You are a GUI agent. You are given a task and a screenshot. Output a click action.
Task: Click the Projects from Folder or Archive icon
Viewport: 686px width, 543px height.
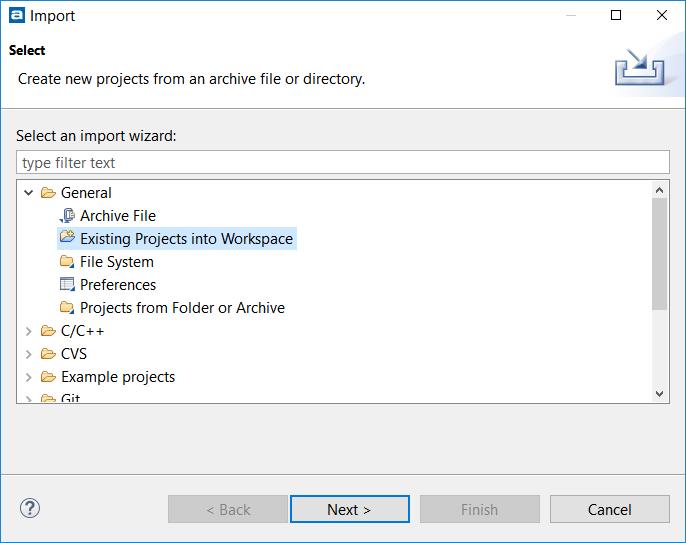(x=67, y=308)
